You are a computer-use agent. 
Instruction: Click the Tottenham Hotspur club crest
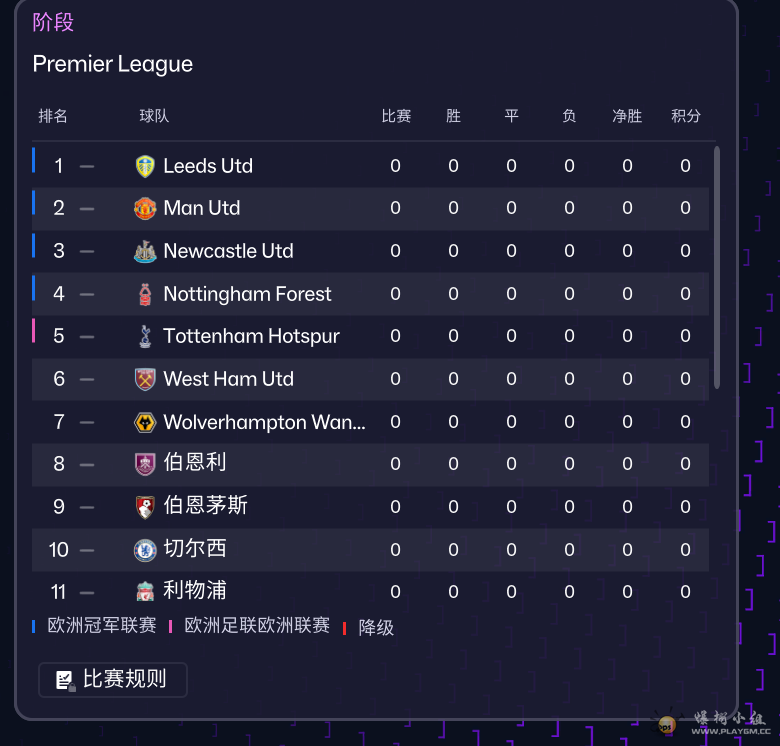click(146, 336)
